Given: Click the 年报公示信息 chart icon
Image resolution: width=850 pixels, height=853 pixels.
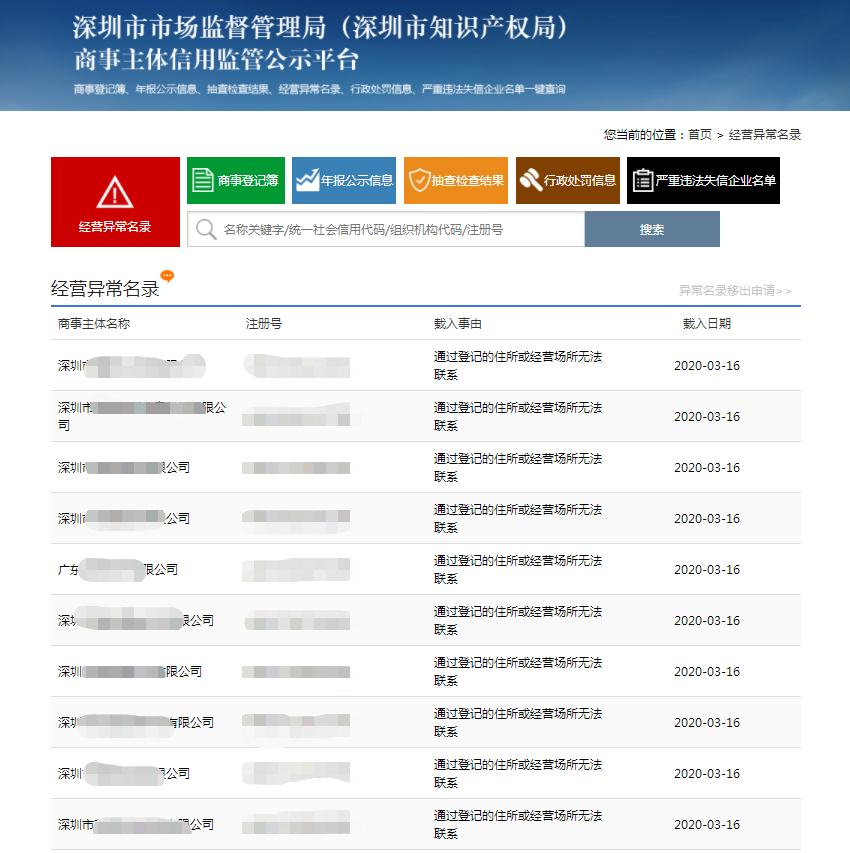Looking at the screenshot, I should 311,180.
